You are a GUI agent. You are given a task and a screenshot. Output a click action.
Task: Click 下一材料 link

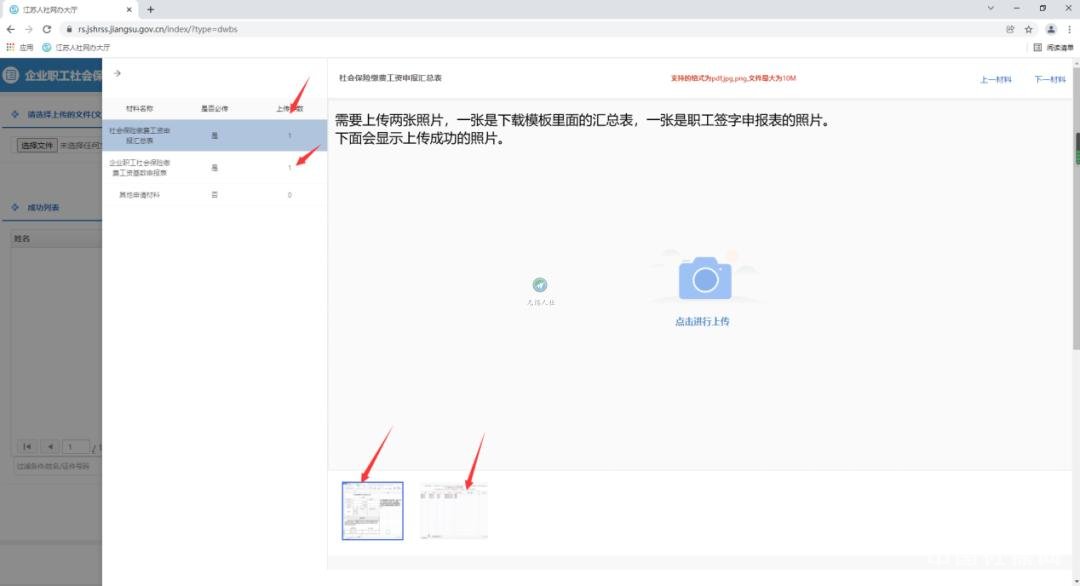tap(1049, 79)
